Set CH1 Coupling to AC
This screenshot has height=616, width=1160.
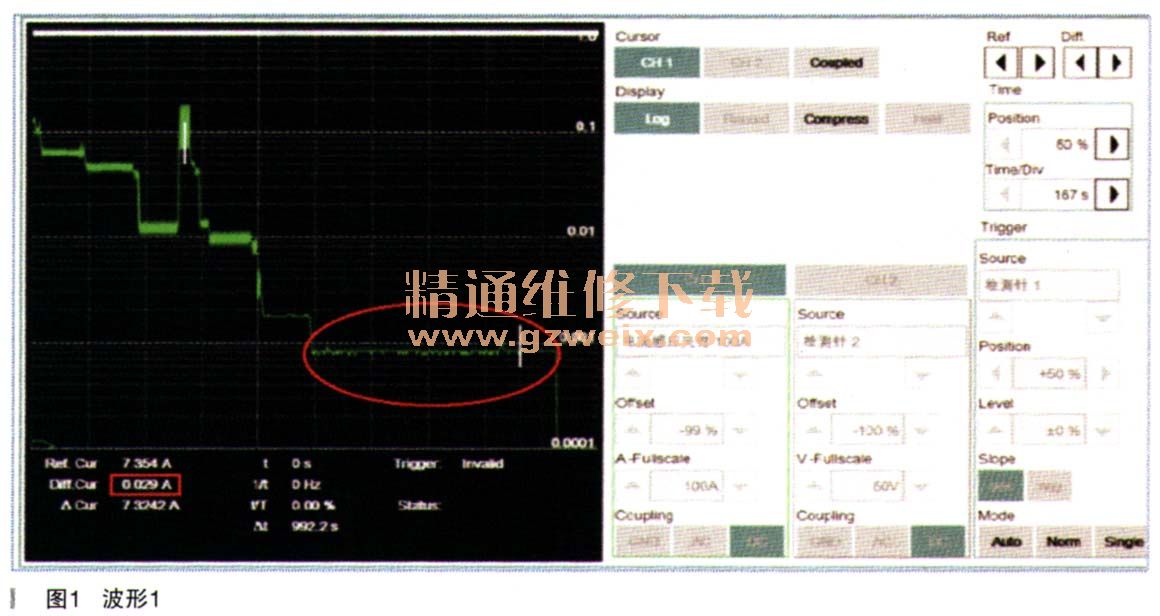(700, 541)
